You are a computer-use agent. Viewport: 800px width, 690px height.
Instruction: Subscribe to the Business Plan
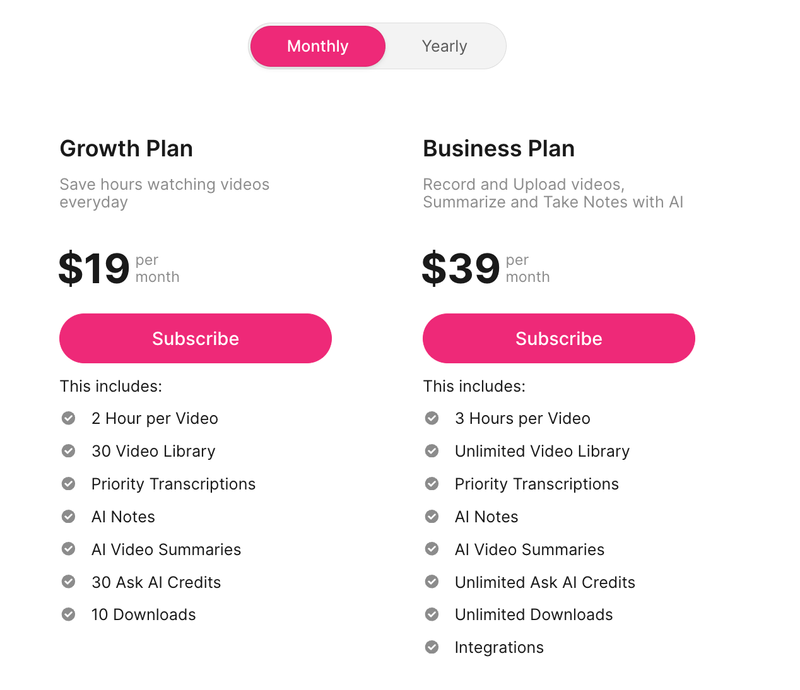coord(558,338)
